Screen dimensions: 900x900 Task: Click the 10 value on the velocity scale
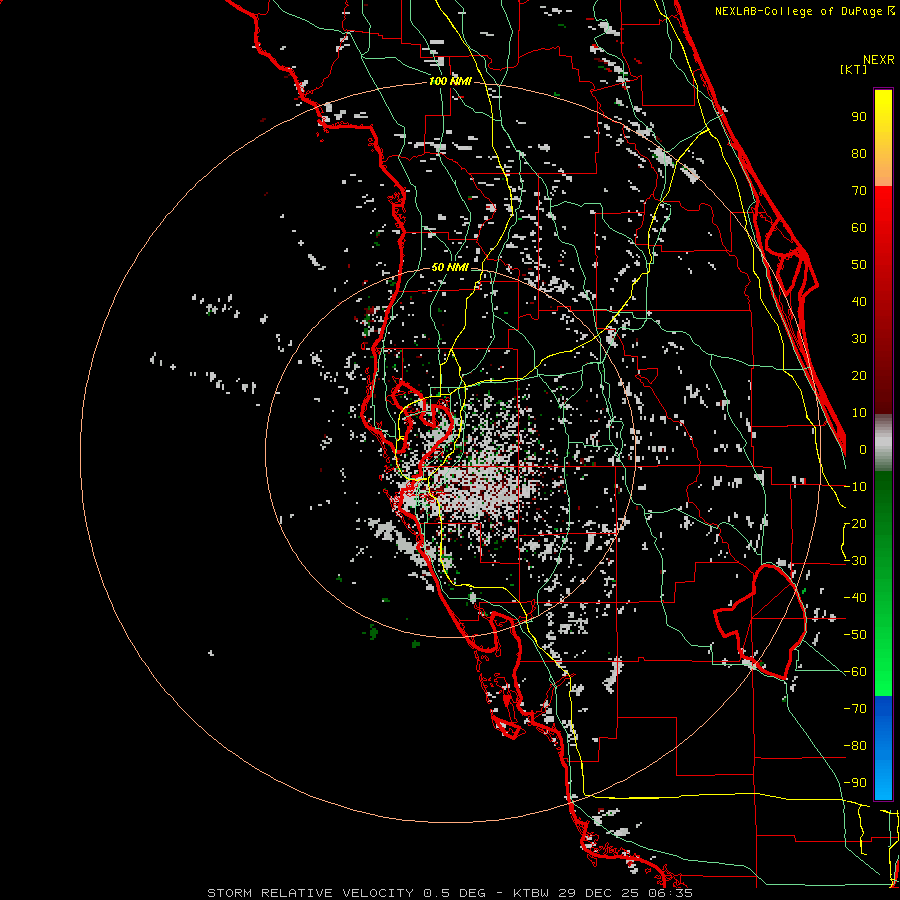click(859, 413)
